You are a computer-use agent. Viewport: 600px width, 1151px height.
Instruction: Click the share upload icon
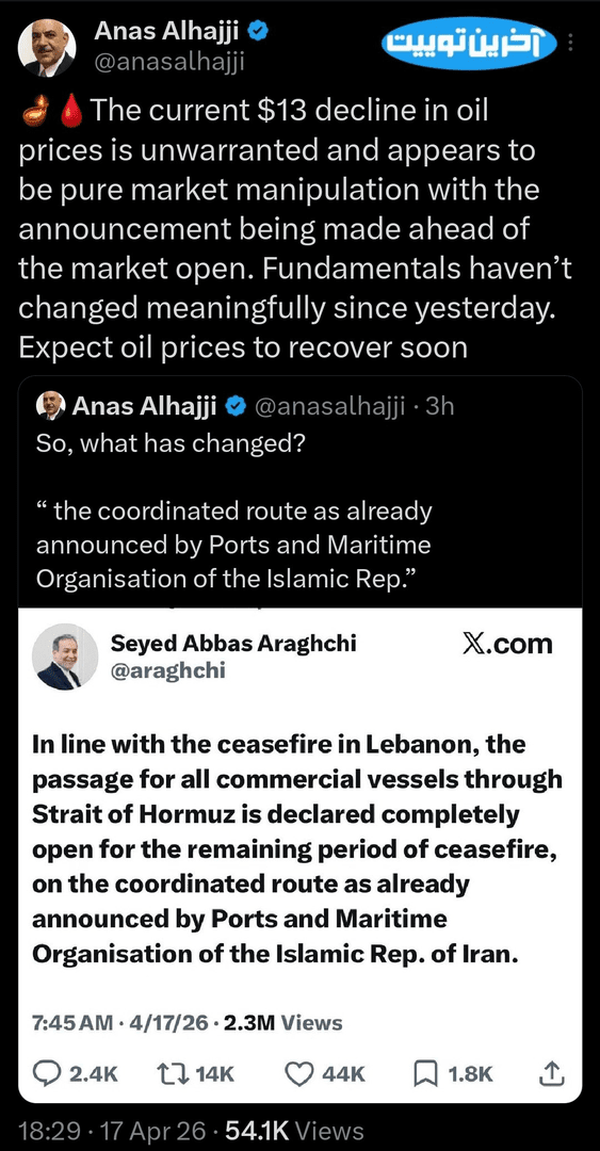click(x=553, y=1073)
